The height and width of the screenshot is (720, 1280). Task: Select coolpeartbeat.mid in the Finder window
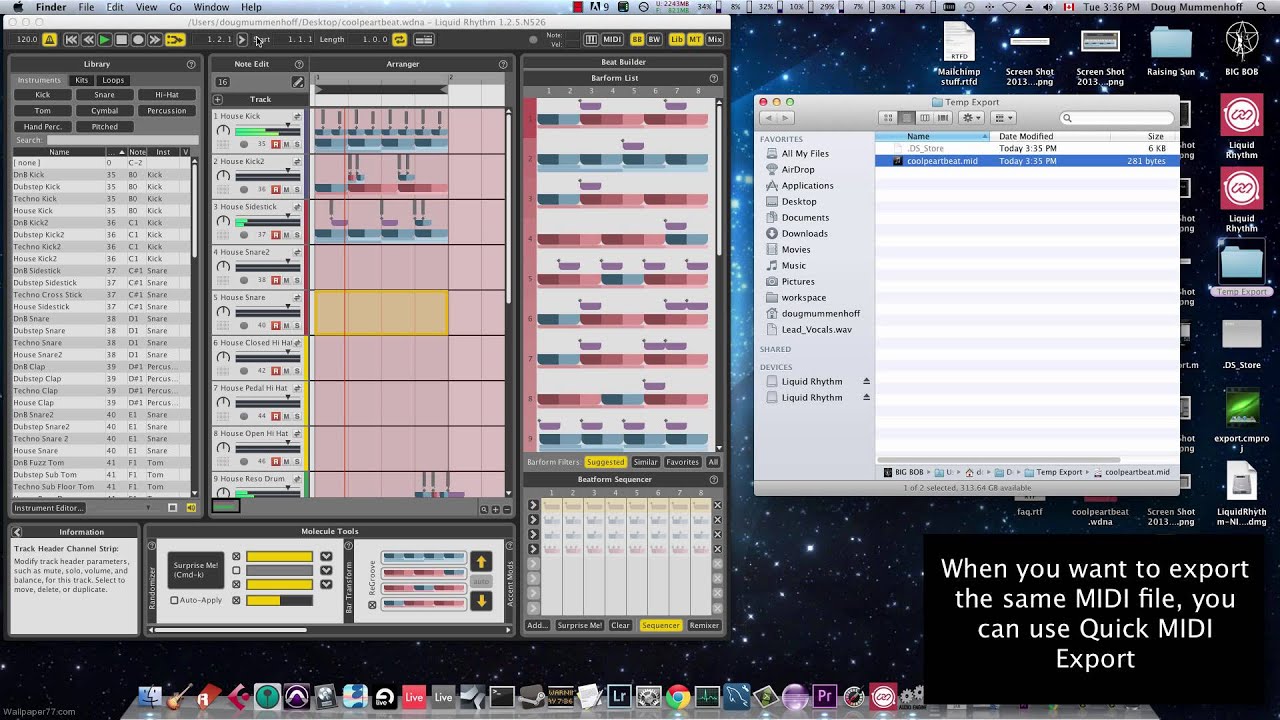(1027, 161)
